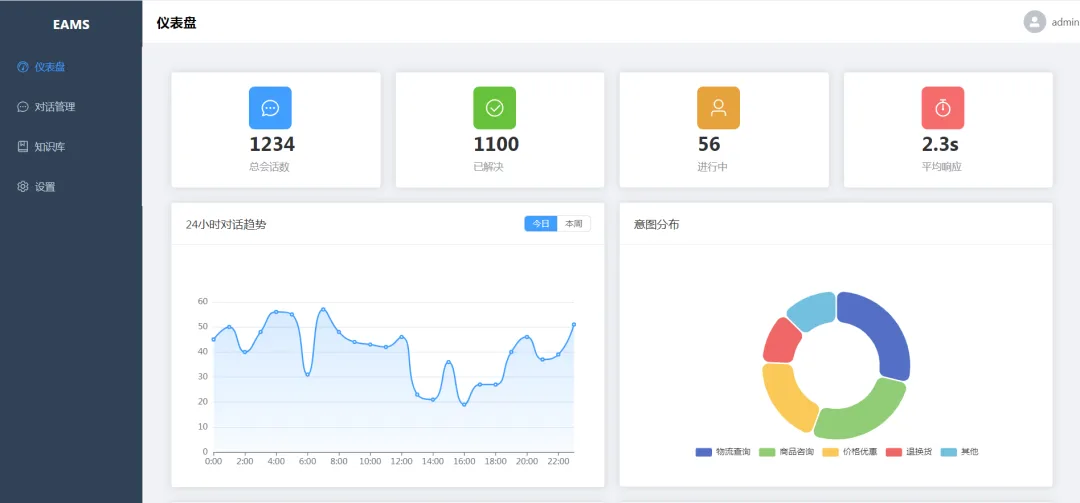Click the 56 in-progress value
The width and height of the screenshot is (1080, 503).
click(709, 144)
